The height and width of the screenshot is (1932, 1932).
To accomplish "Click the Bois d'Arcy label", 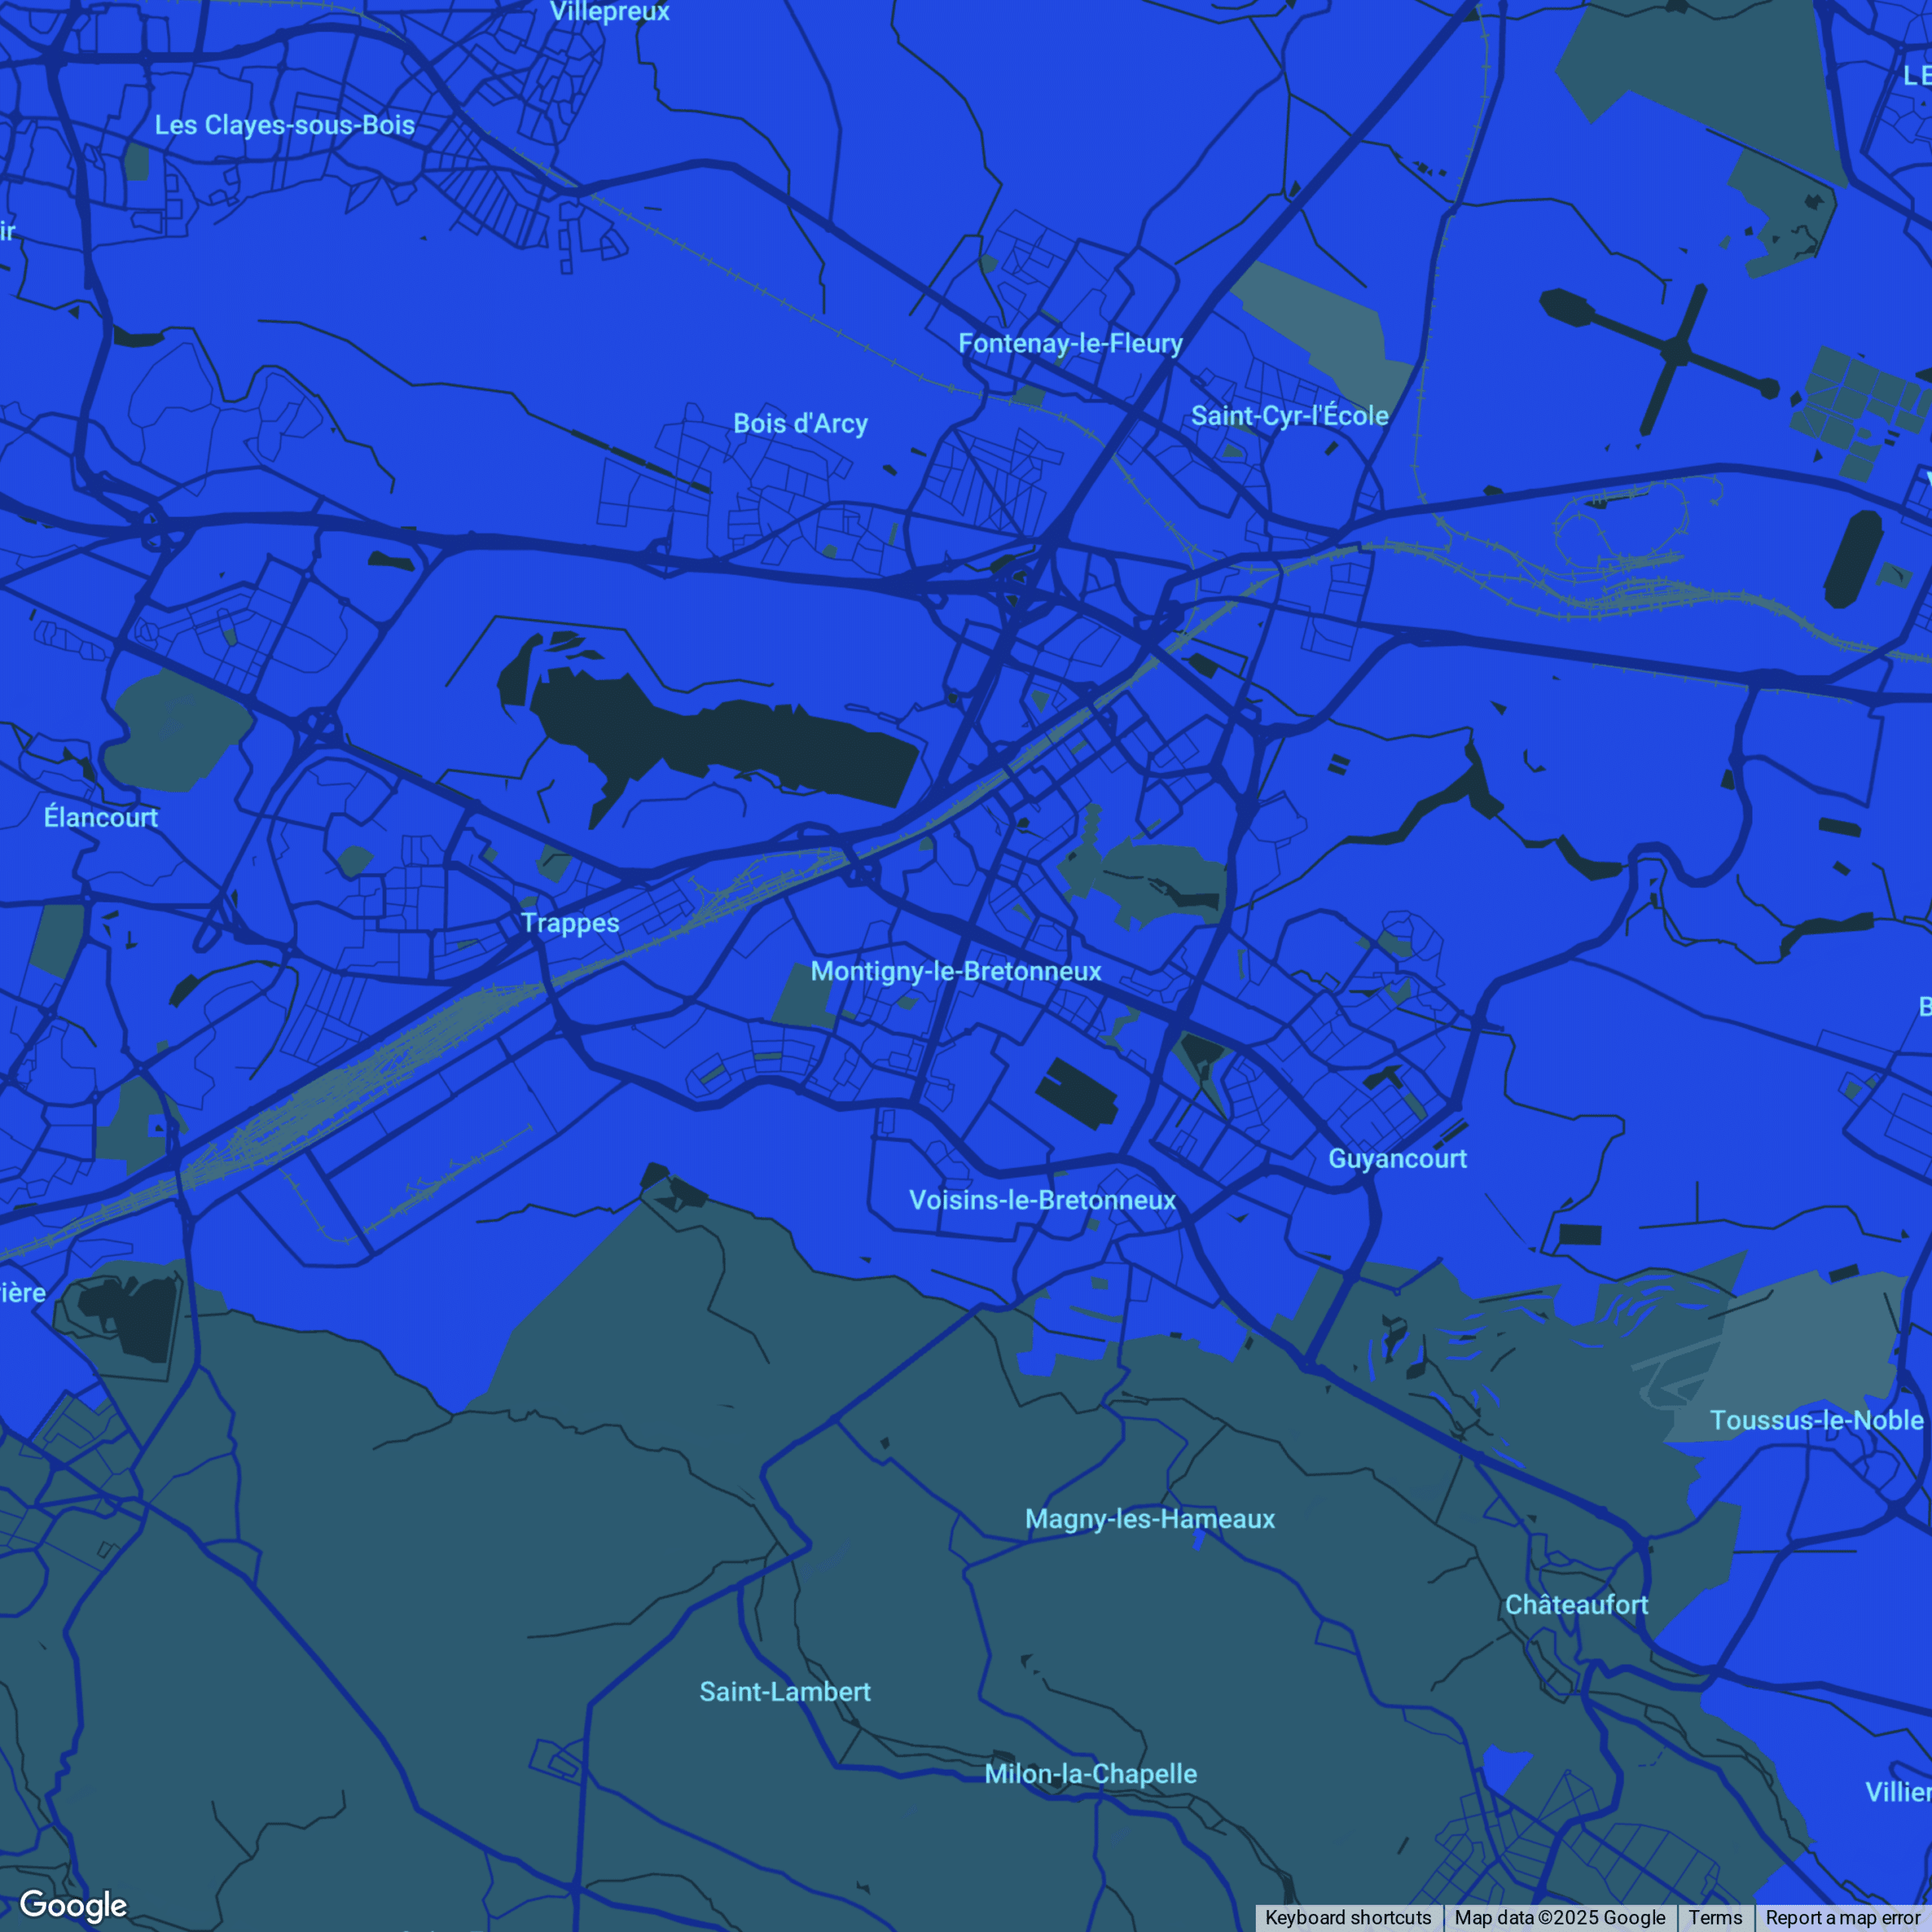I will [800, 423].
